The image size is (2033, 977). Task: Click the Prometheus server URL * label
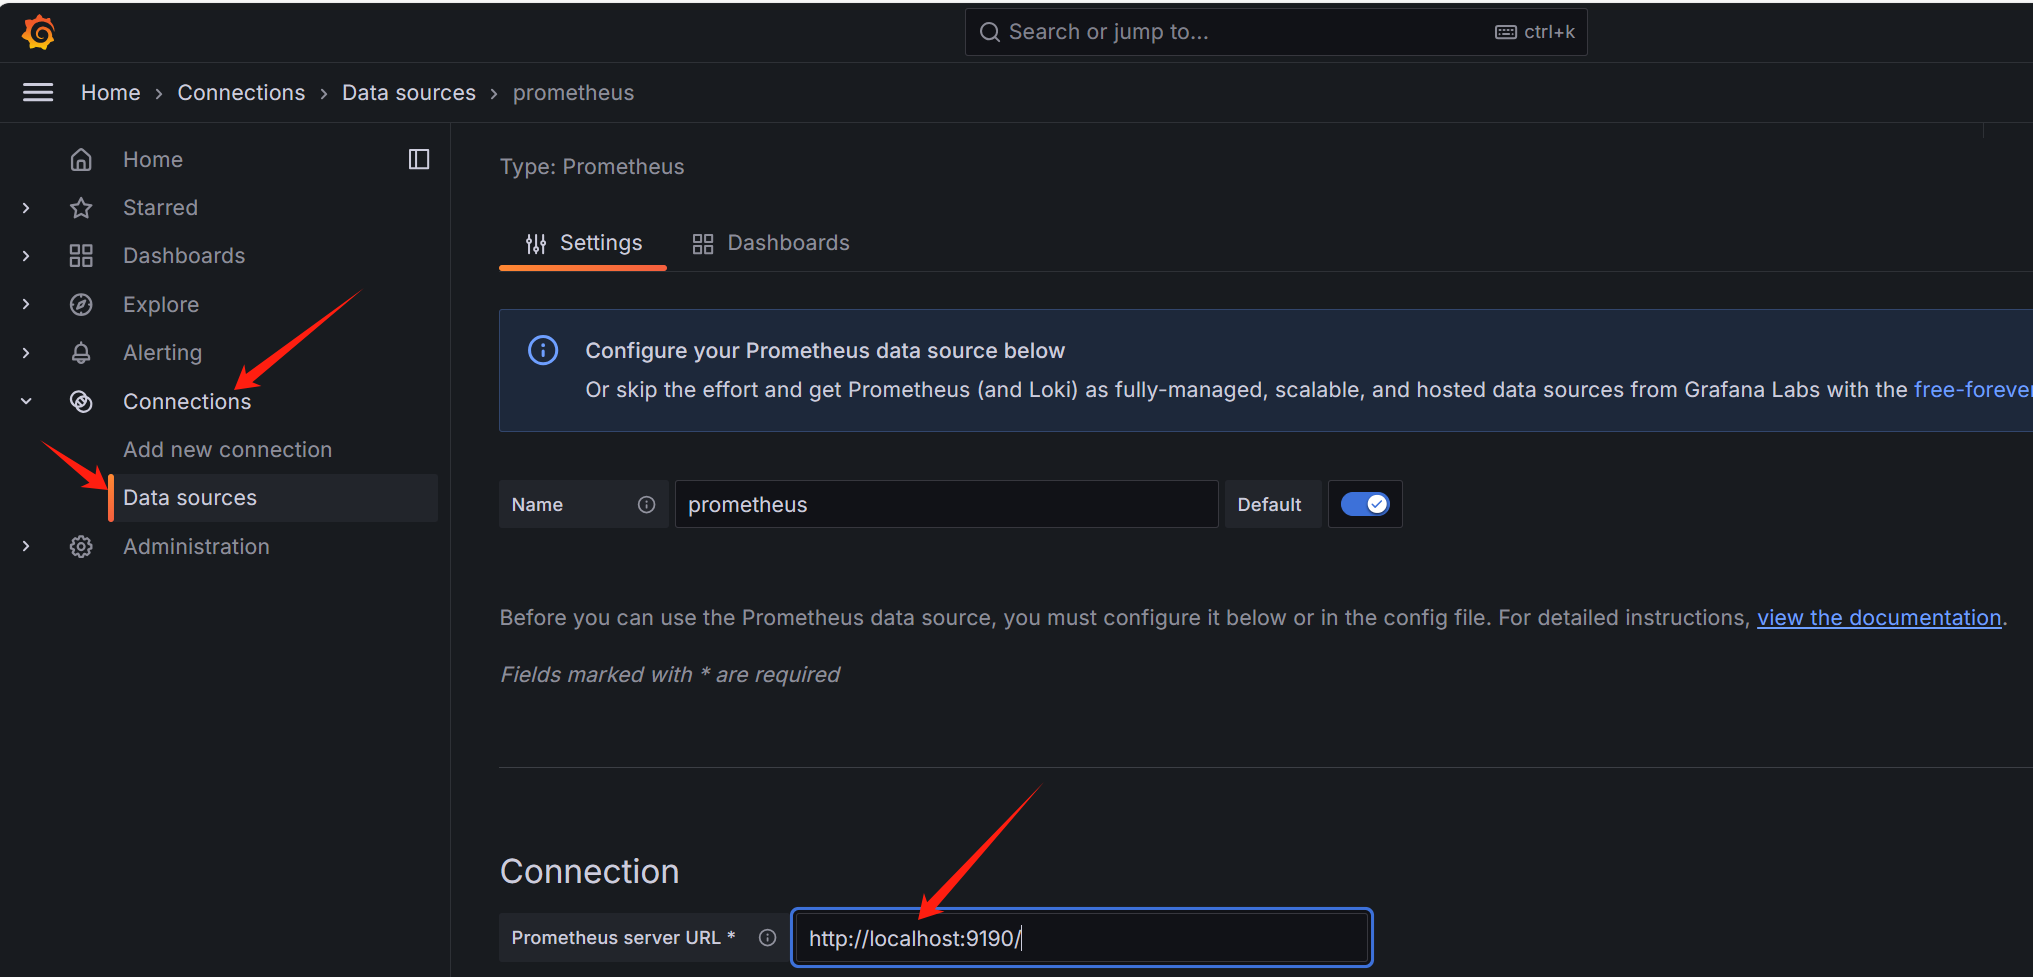click(623, 938)
